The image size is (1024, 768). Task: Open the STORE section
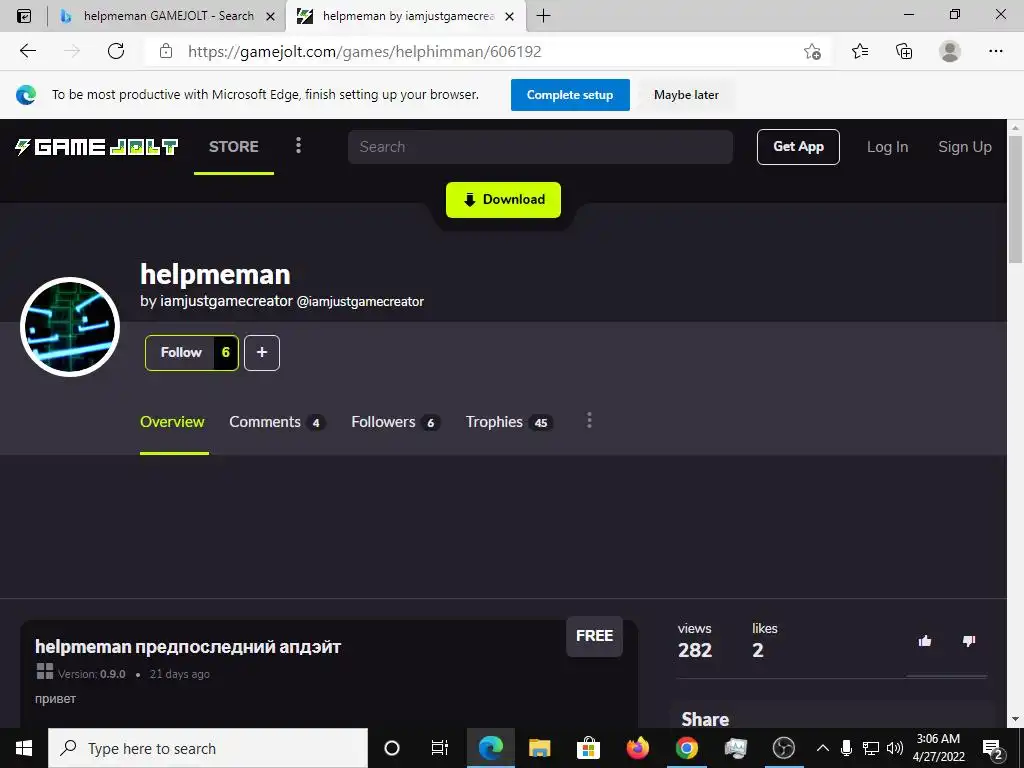pos(234,146)
